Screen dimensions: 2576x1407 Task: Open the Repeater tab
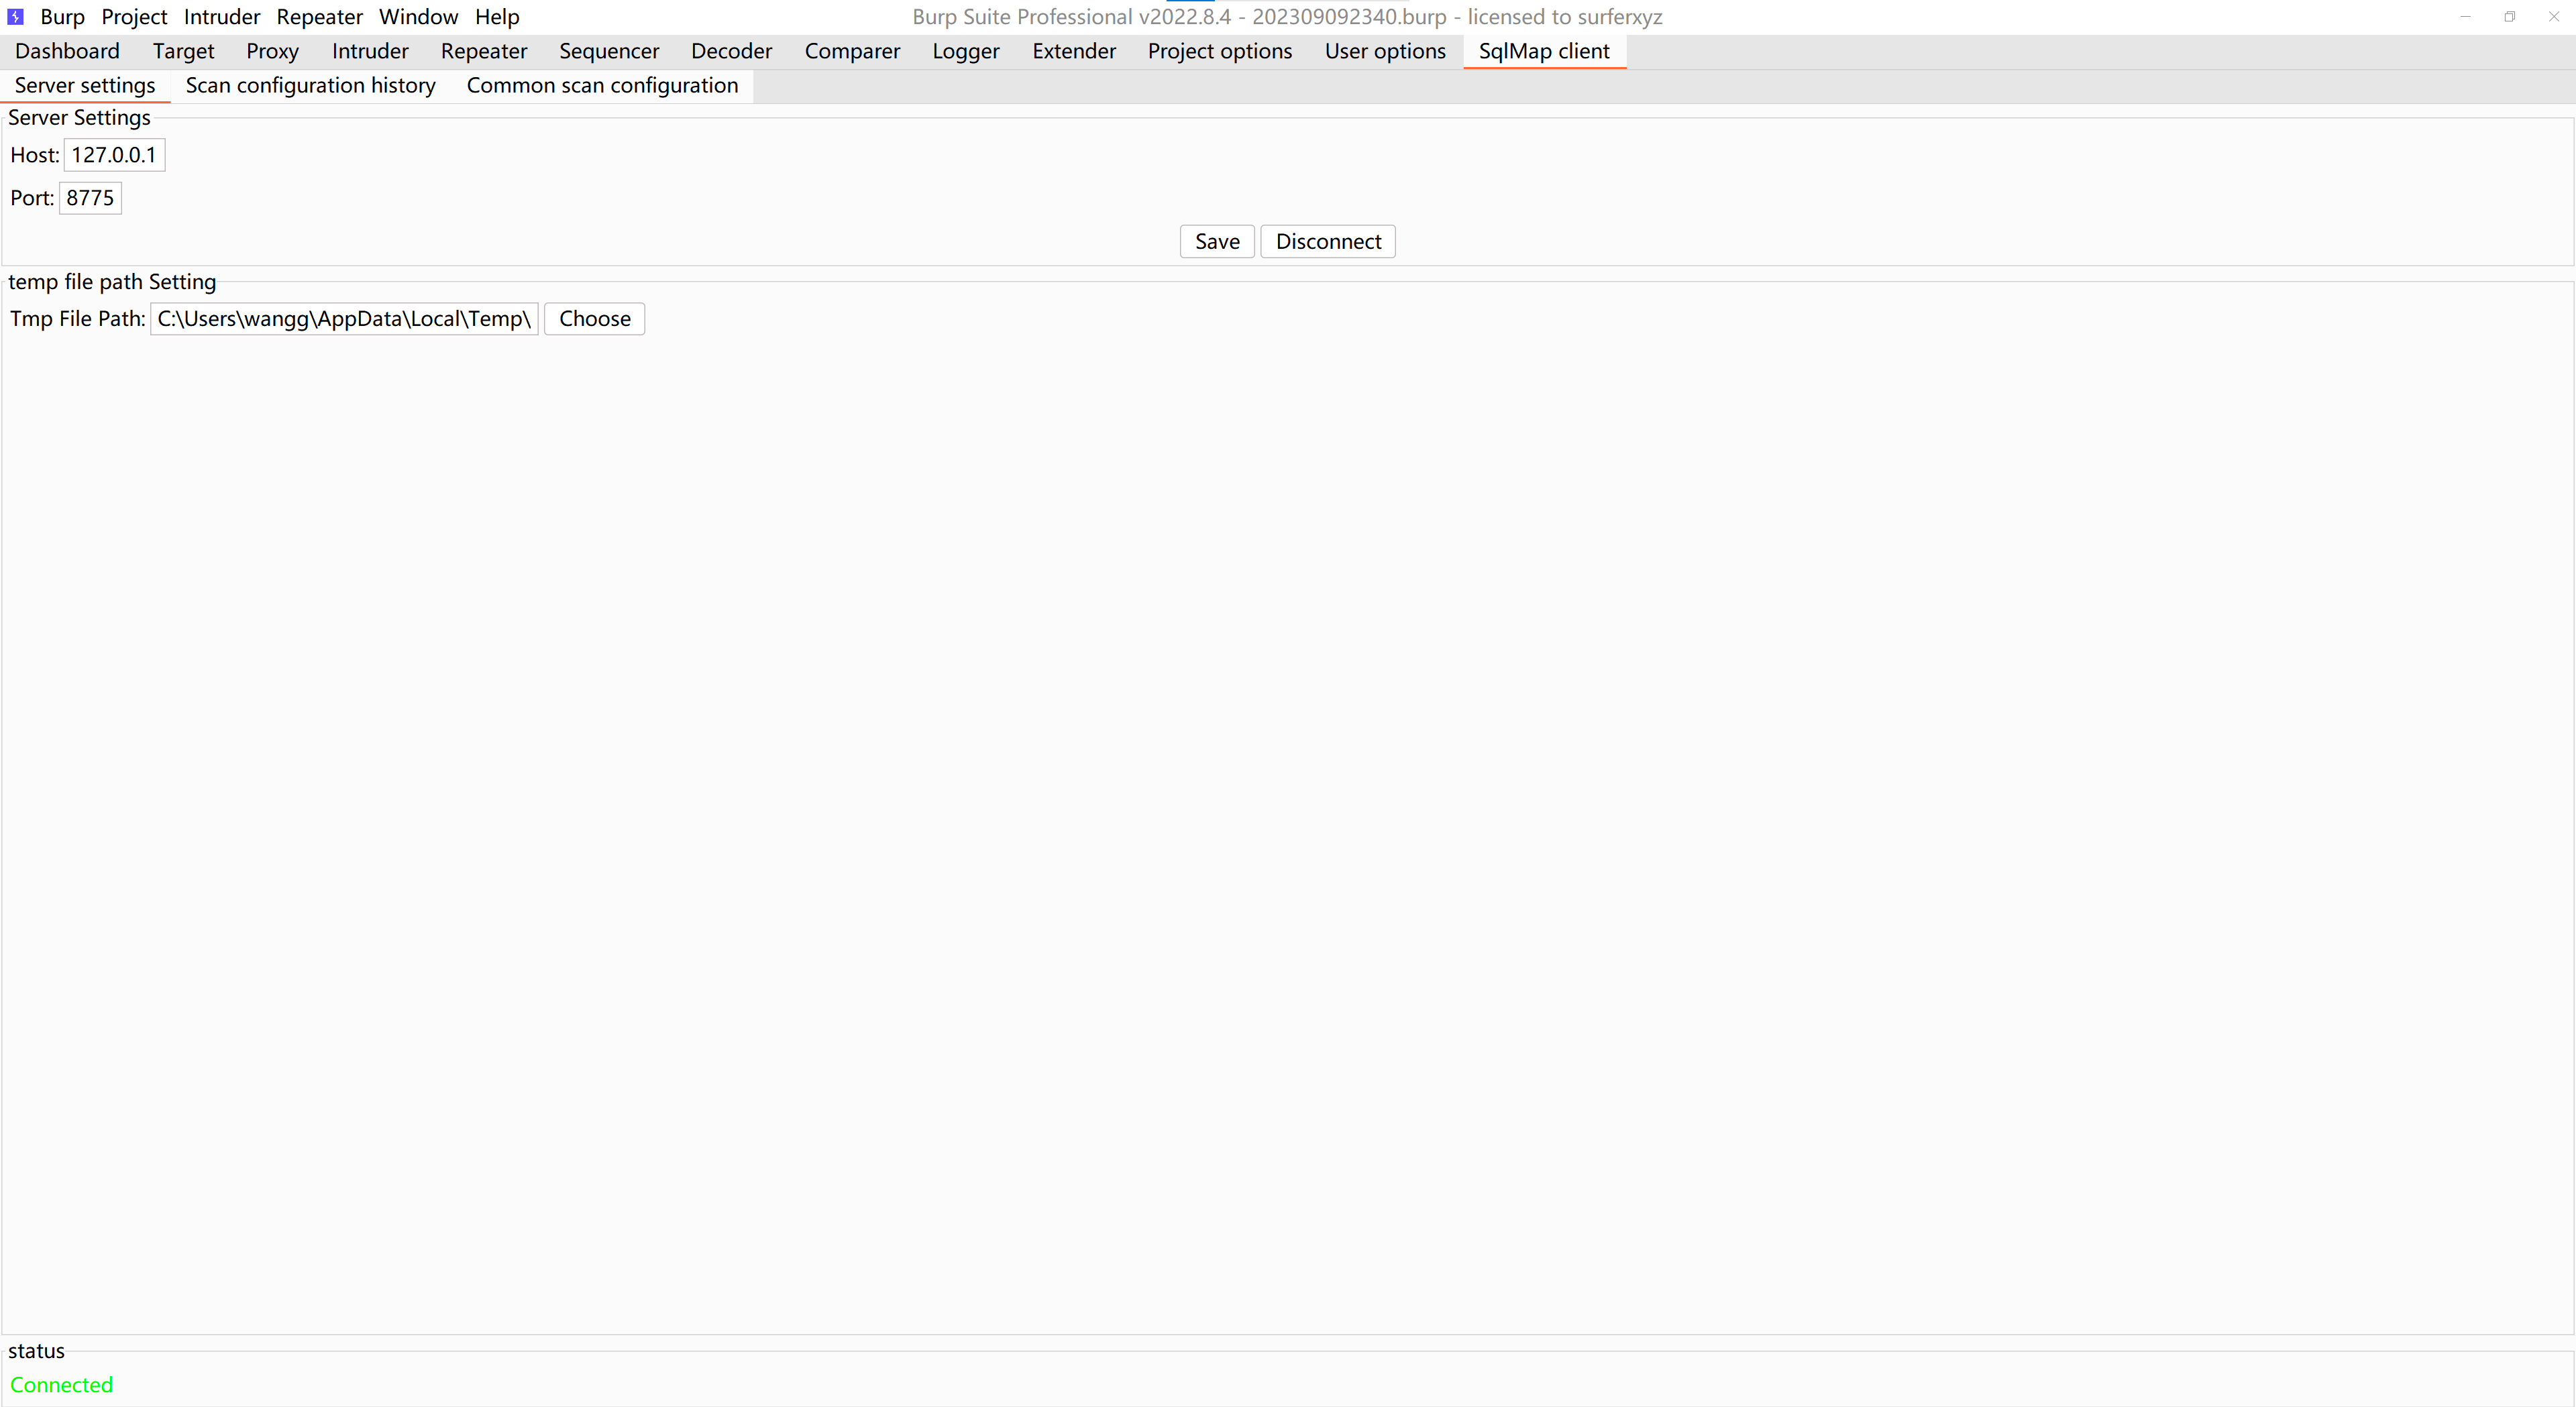(x=483, y=51)
